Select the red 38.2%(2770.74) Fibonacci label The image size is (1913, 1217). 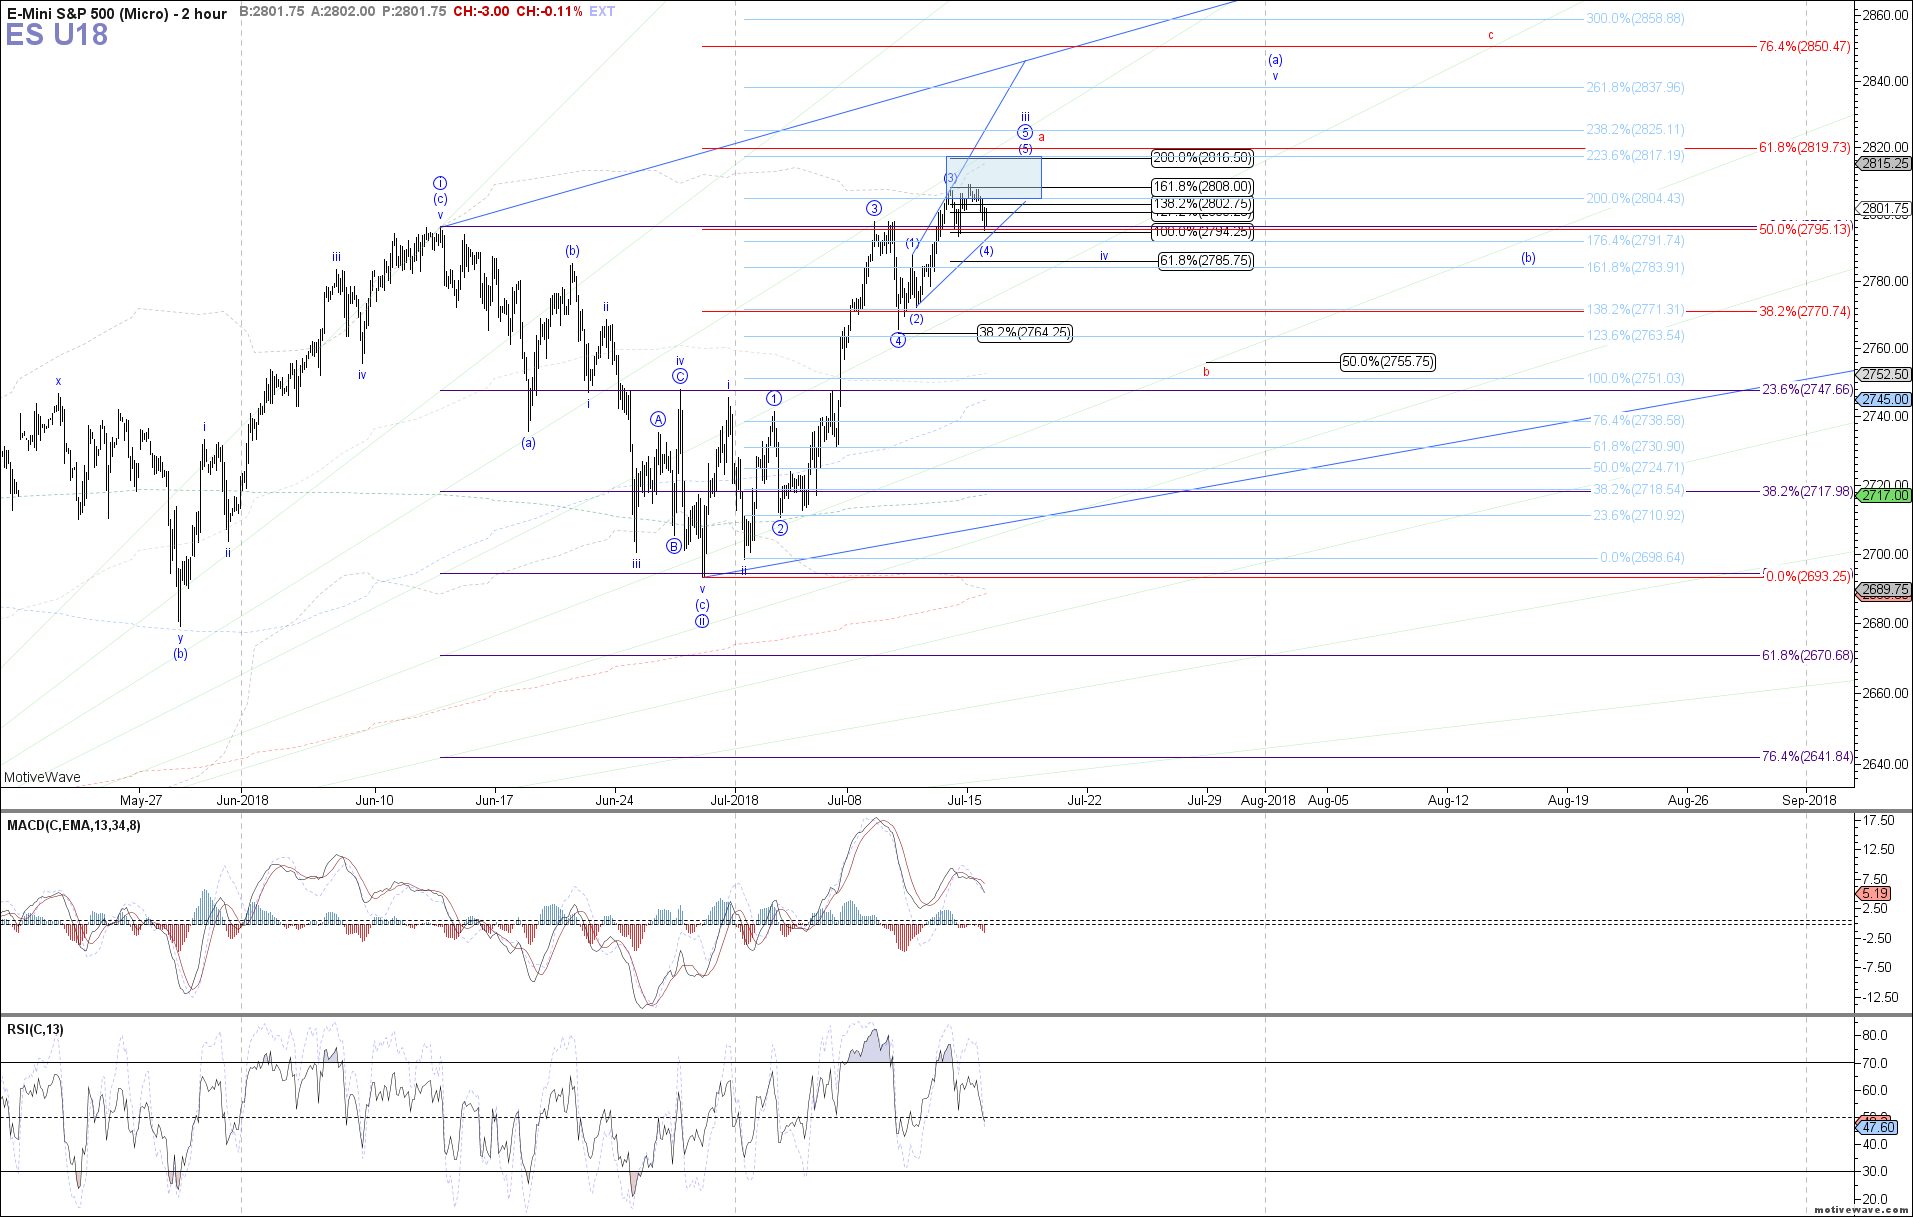[x=1805, y=312]
